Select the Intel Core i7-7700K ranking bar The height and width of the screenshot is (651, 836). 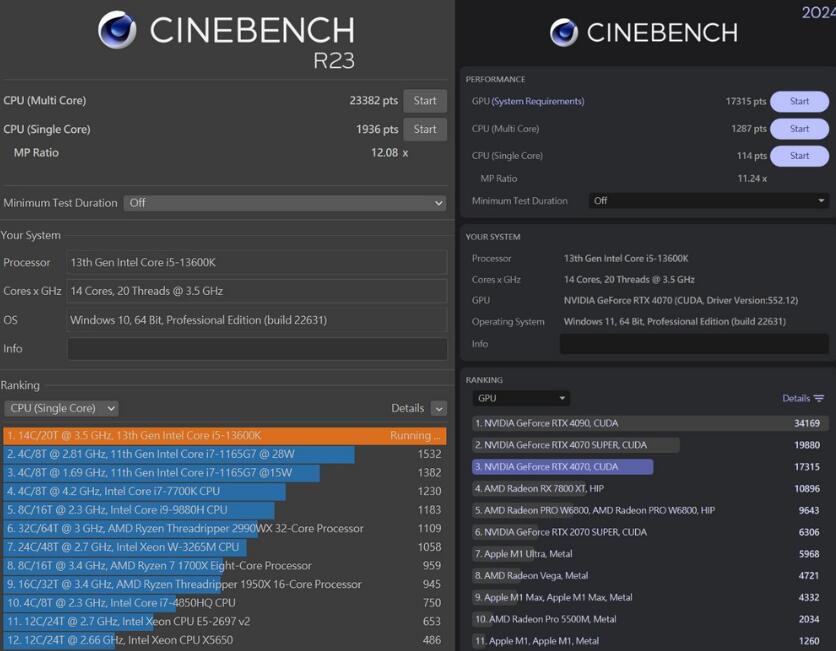tap(145, 491)
